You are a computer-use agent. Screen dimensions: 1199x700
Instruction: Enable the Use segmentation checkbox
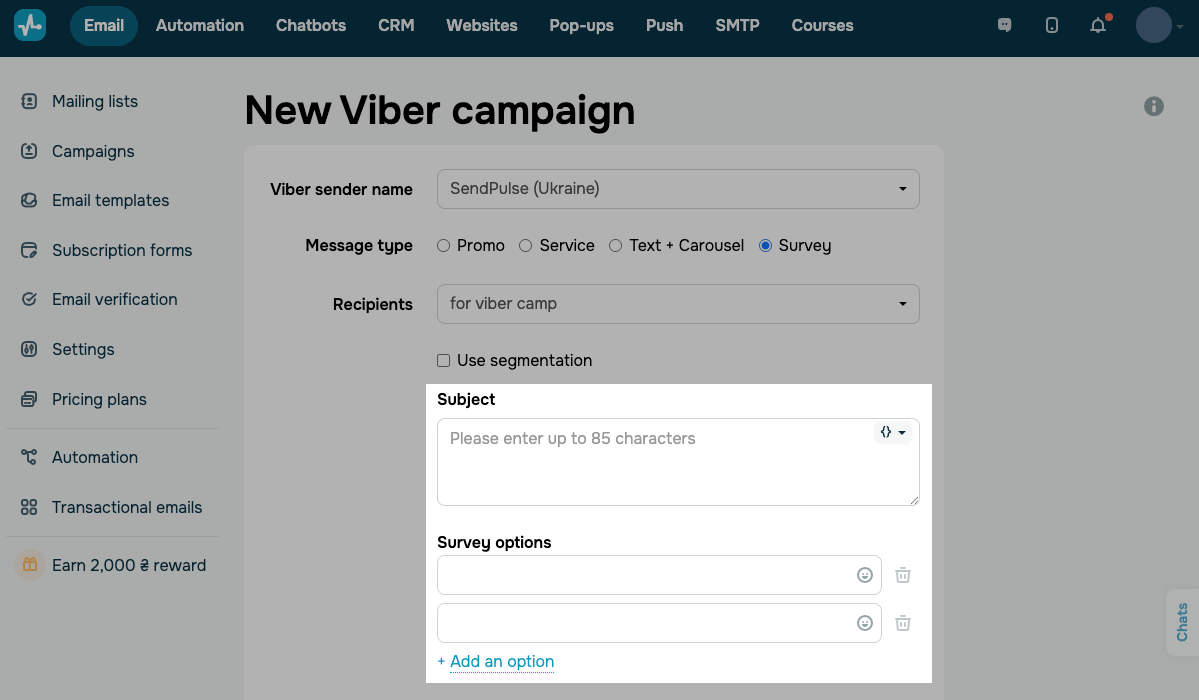click(444, 361)
